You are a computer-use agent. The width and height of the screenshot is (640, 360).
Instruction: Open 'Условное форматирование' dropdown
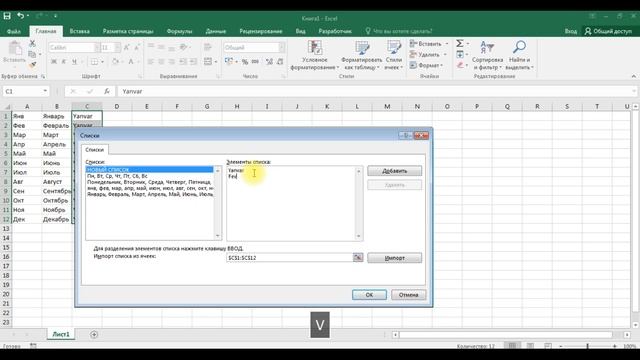[315, 56]
